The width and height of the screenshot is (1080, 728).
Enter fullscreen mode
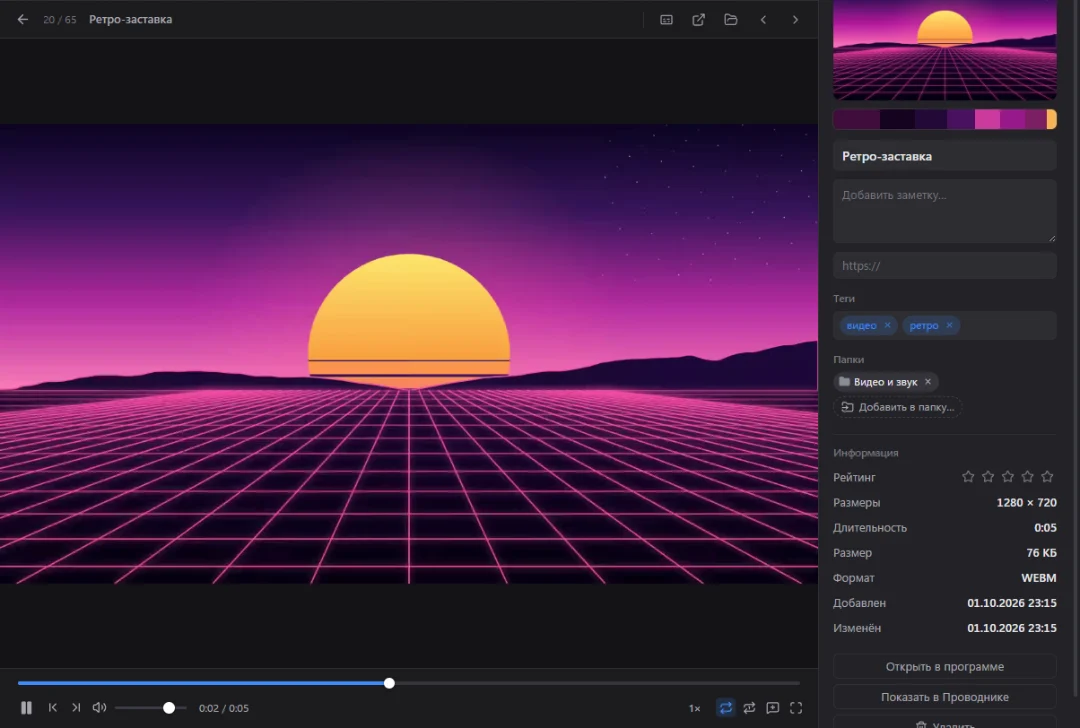[x=796, y=708]
